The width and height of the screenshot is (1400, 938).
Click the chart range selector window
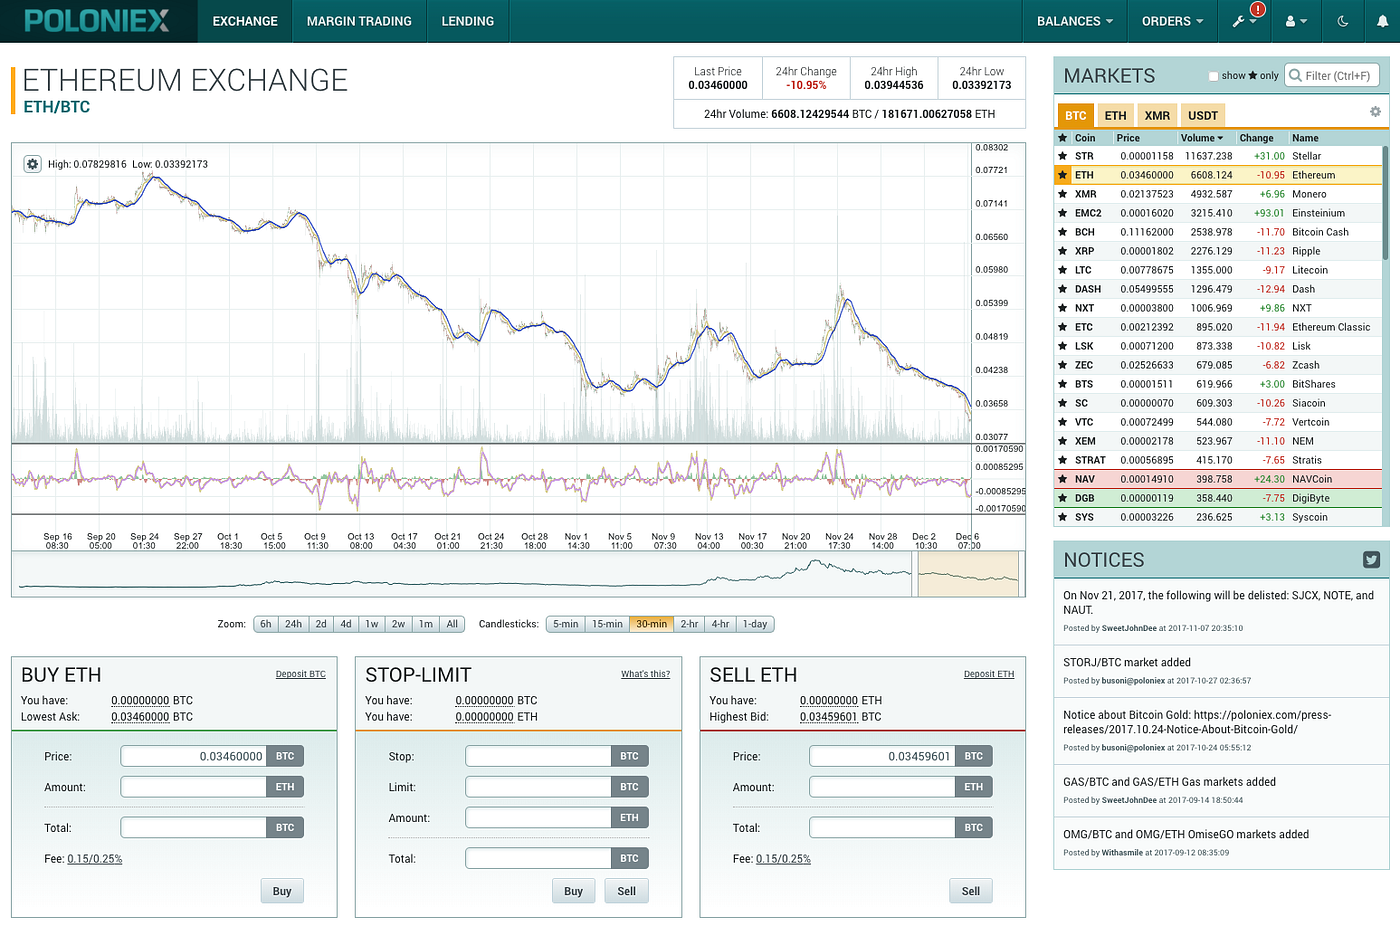click(968, 574)
